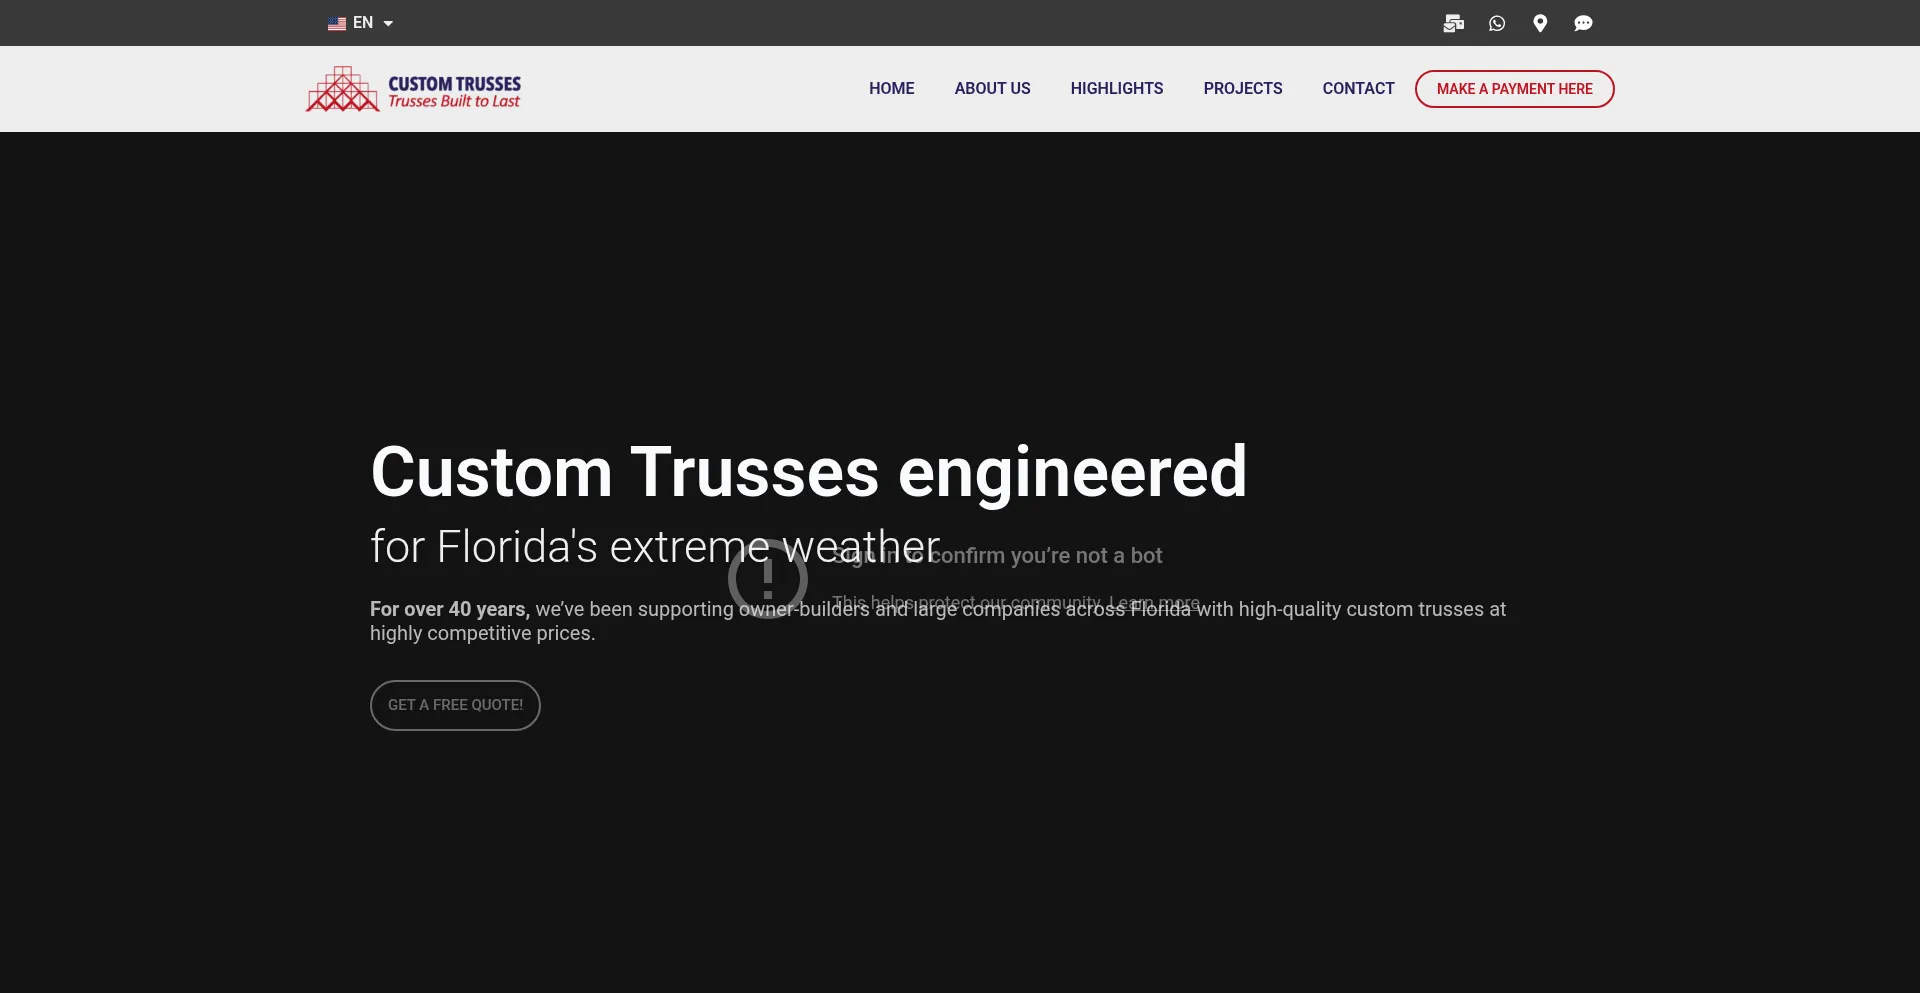Open WhatsApp chat via top bar icon
This screenshot has height=993, width=1920.
[1497, 23]
